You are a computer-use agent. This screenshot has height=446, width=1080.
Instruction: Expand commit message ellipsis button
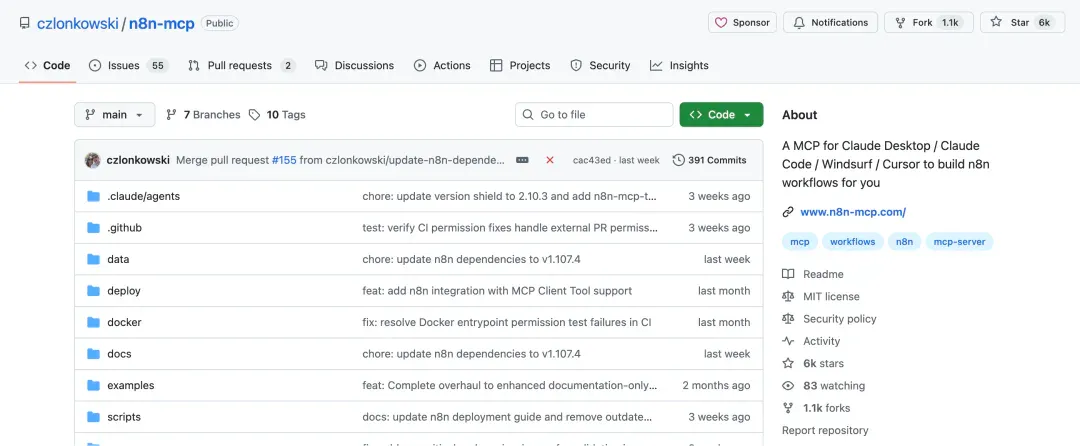522,160
